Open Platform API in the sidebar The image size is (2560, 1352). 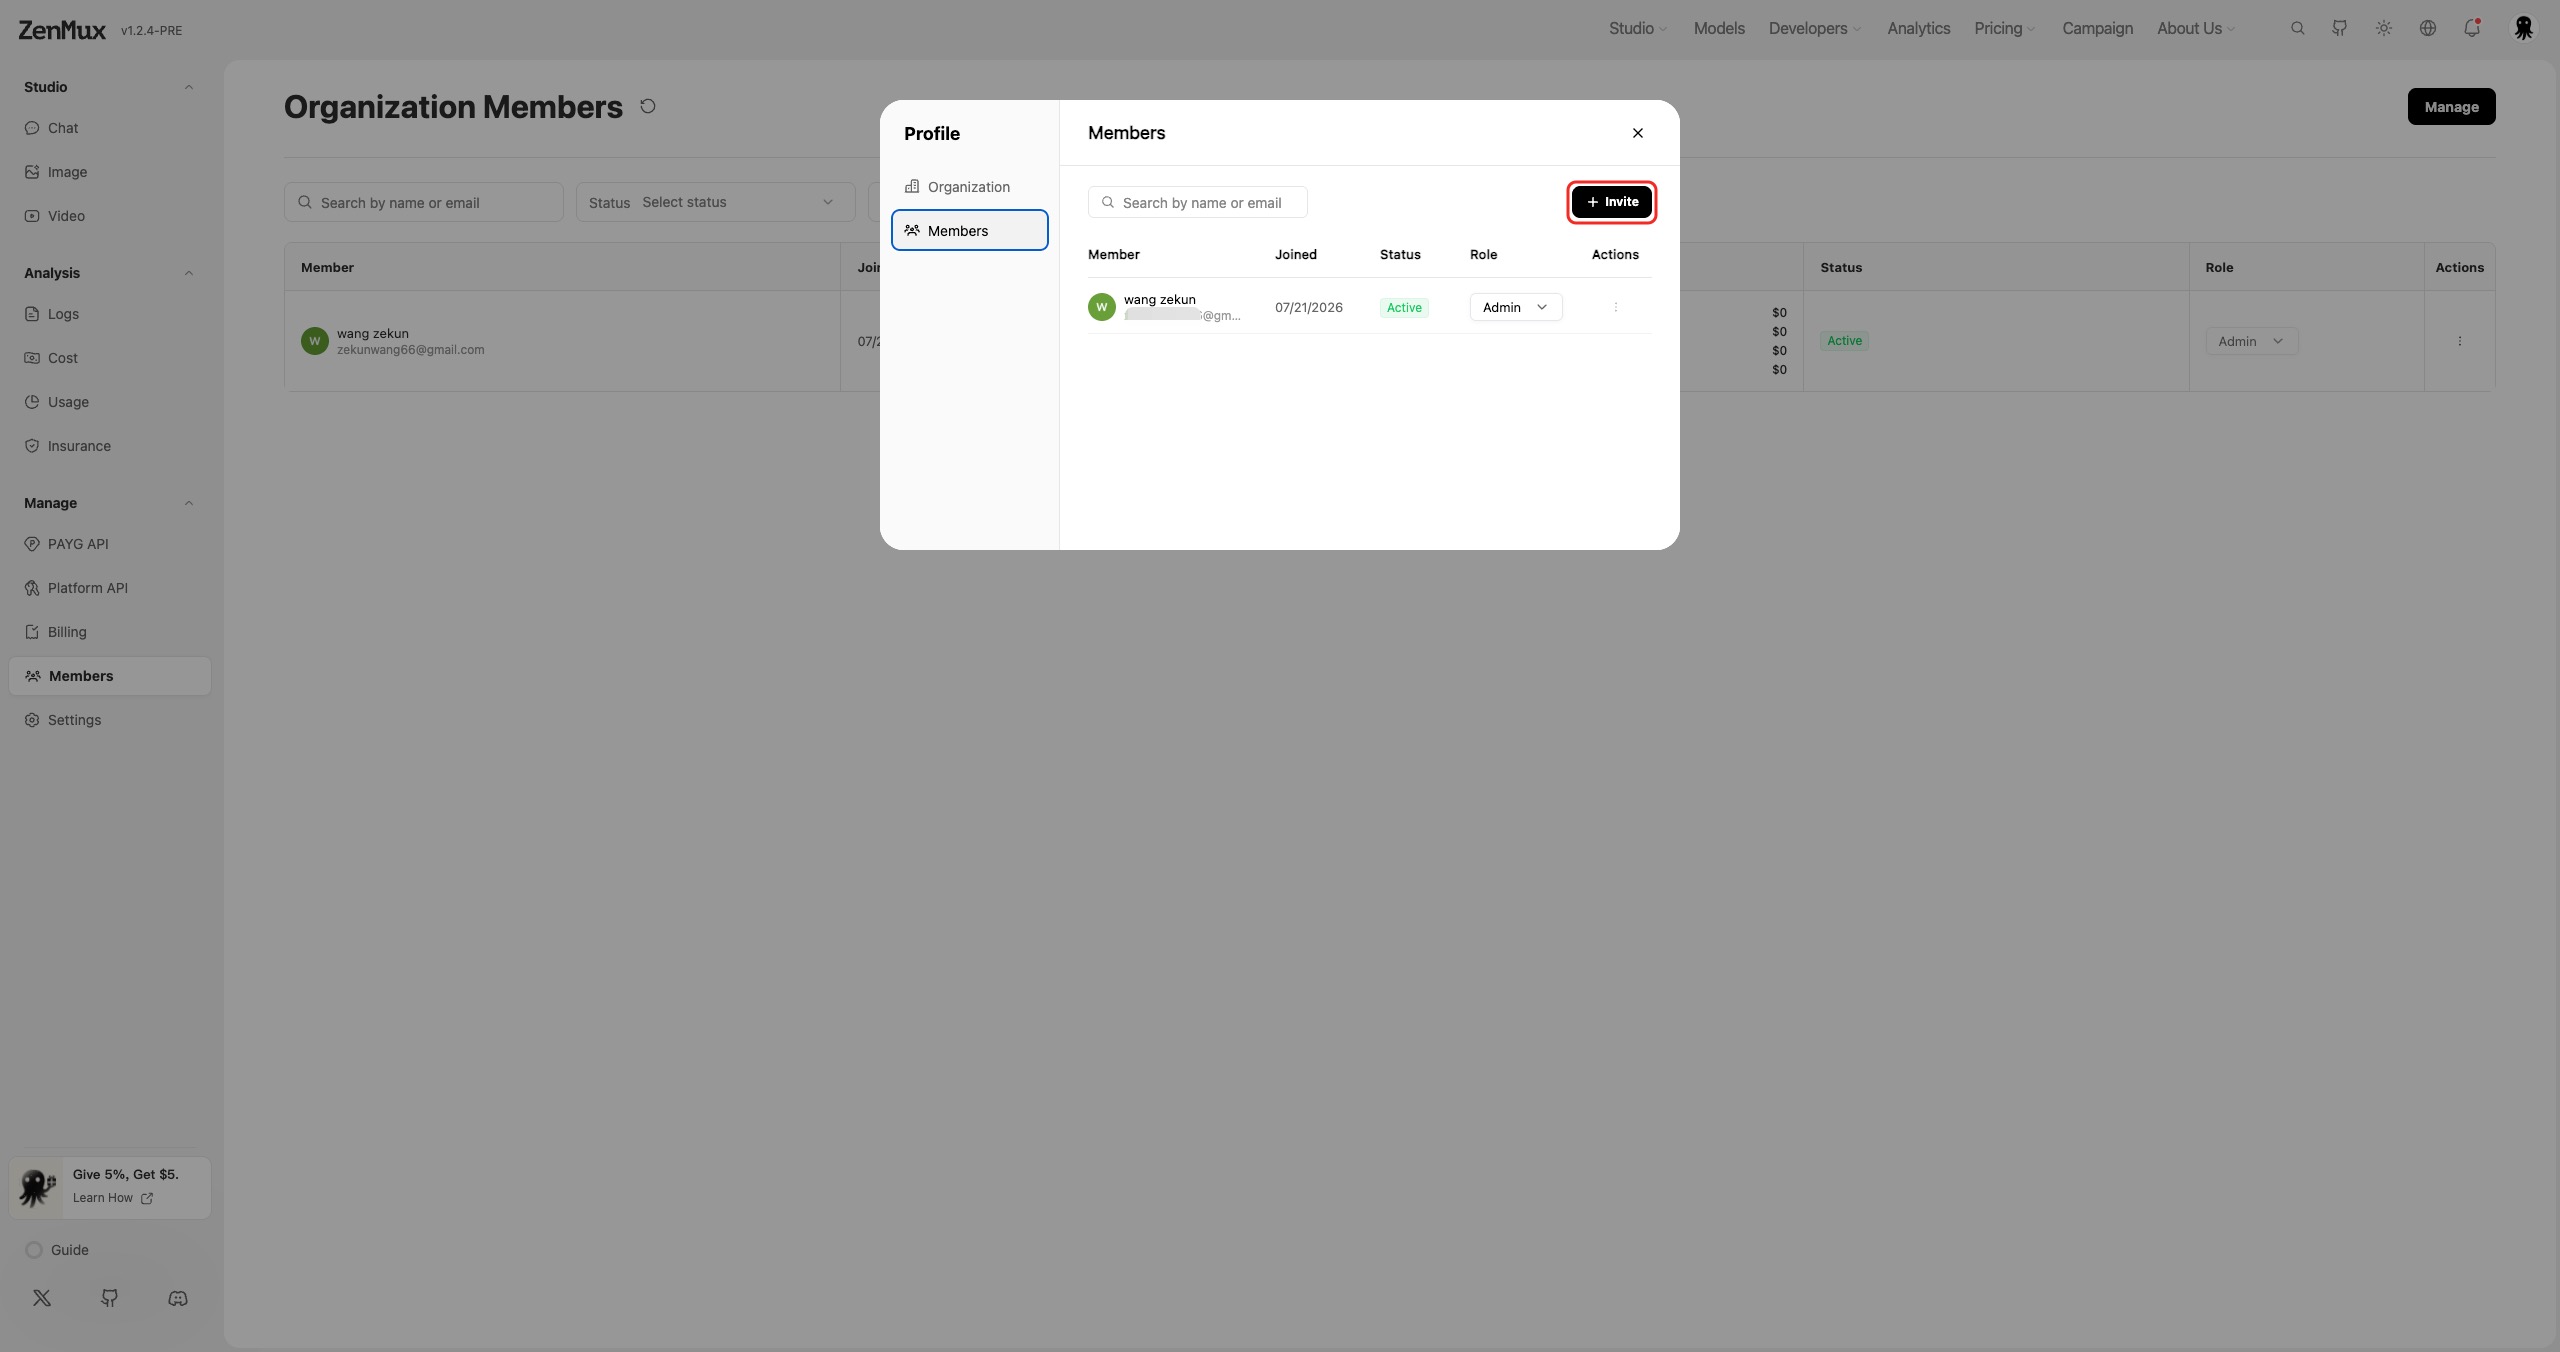[x=110, y=588]
